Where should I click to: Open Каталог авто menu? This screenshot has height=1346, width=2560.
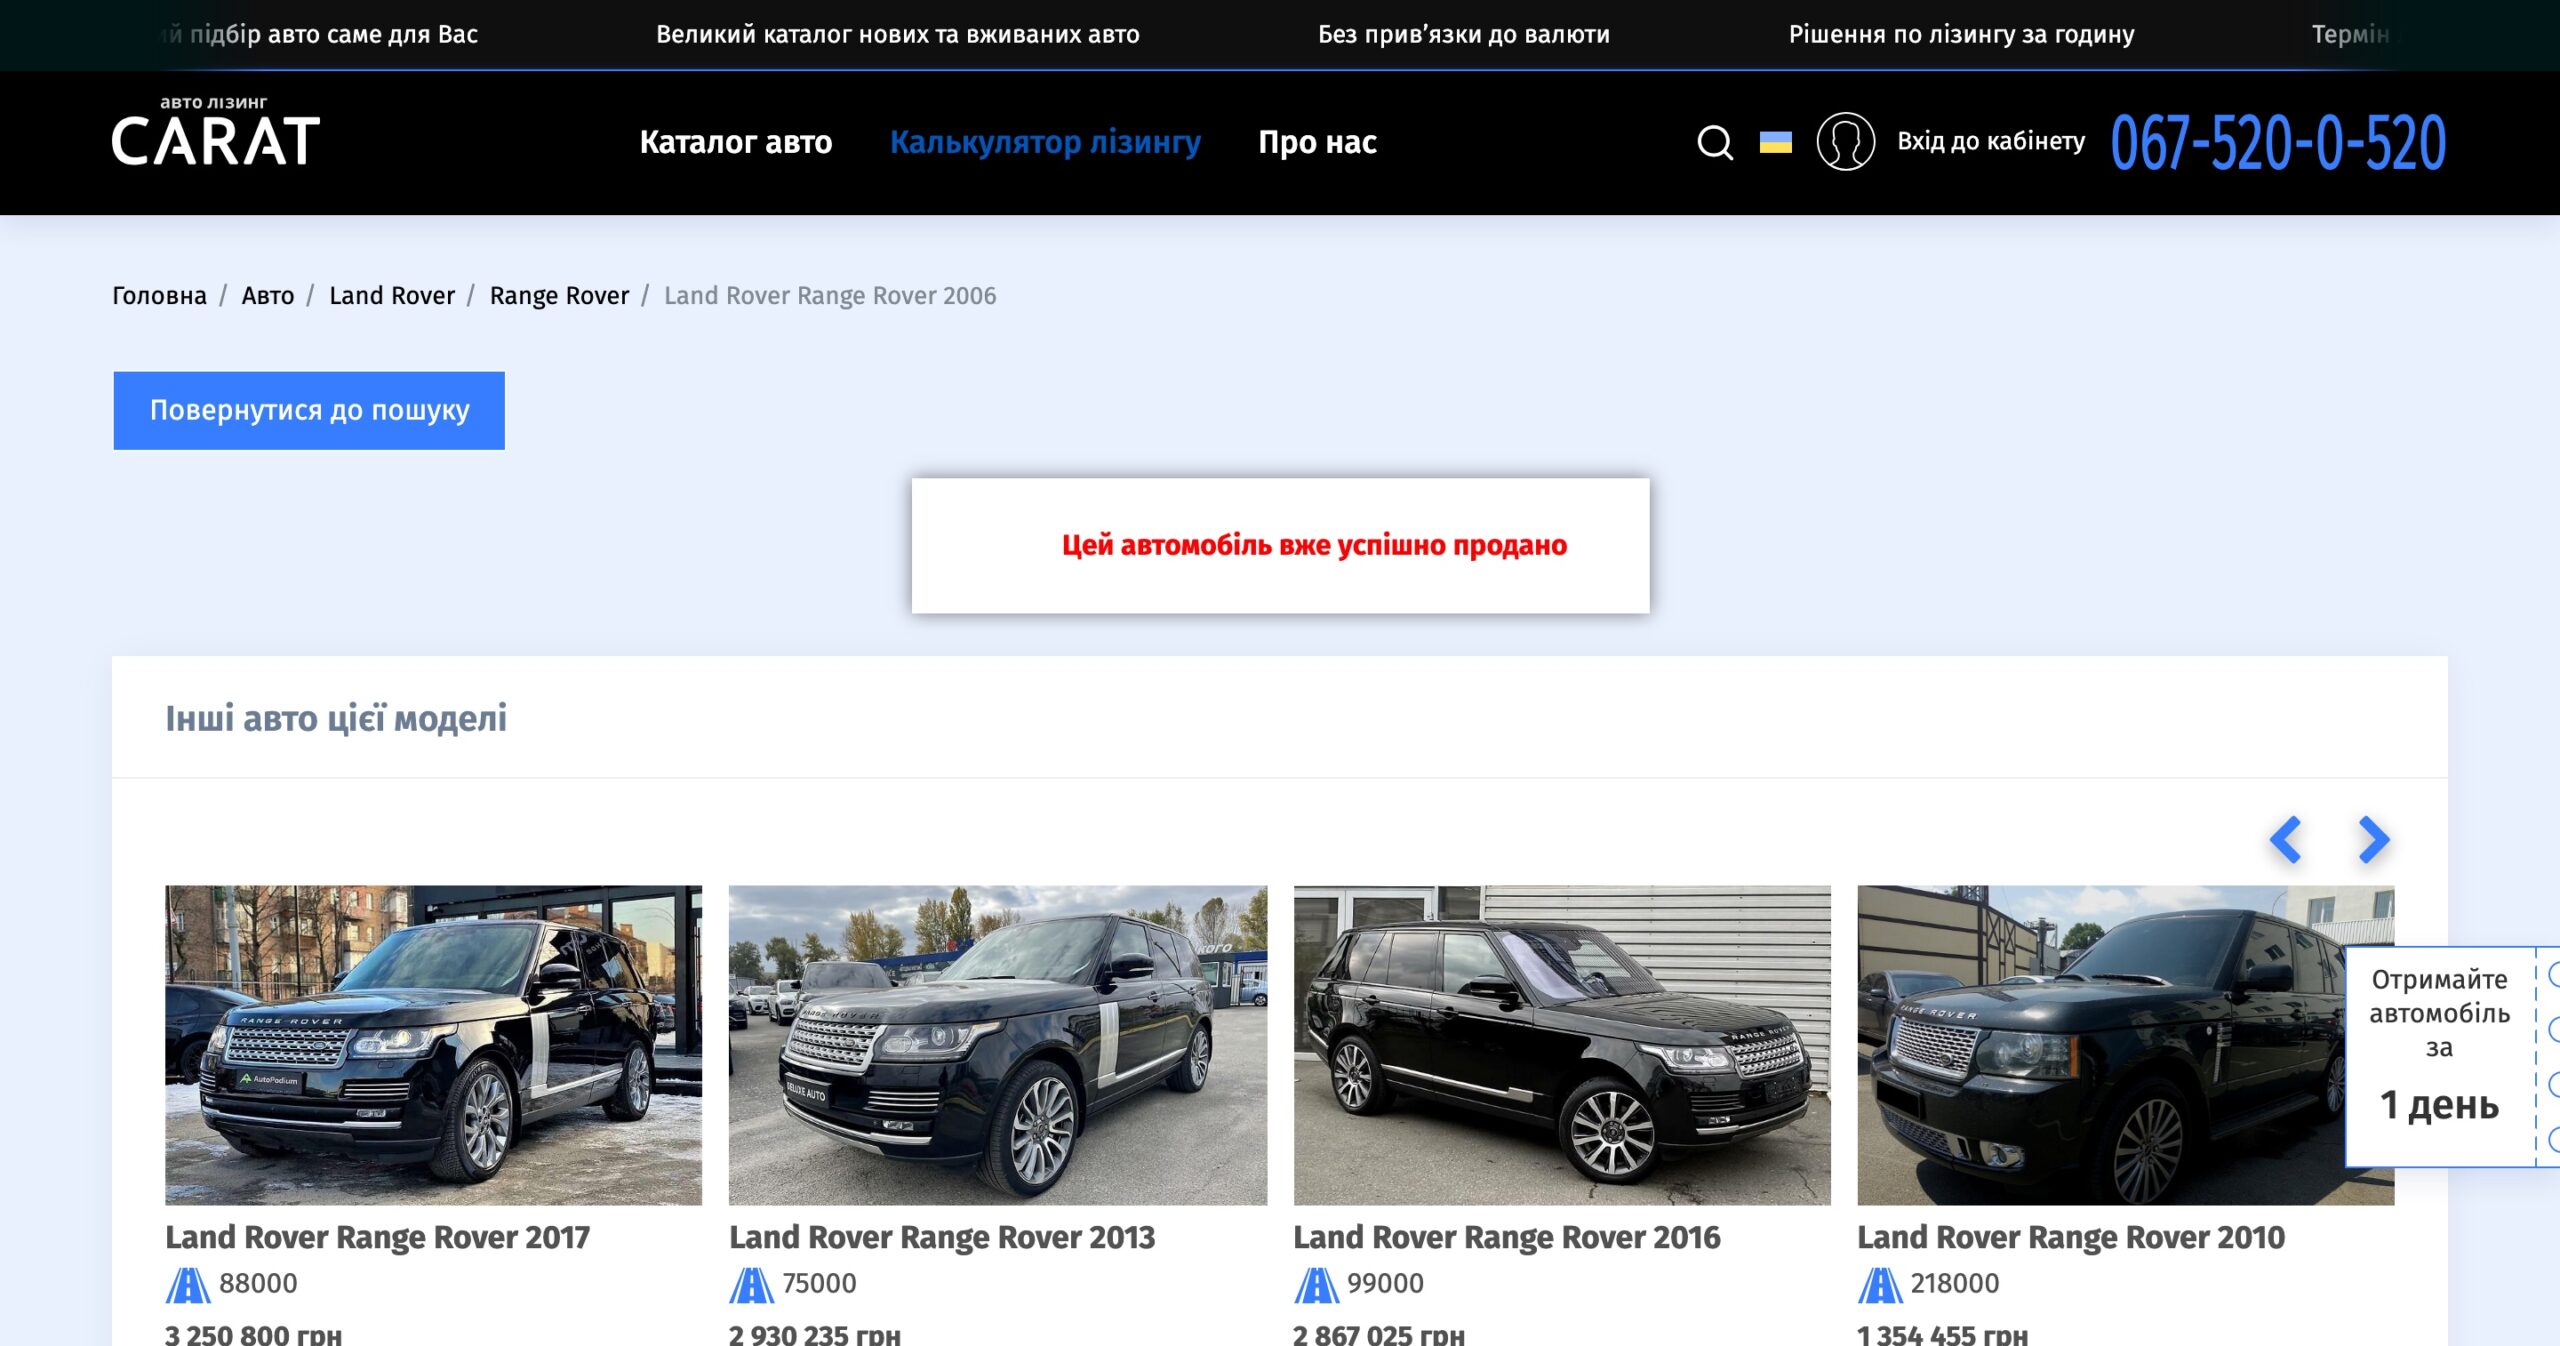(736, 142)
